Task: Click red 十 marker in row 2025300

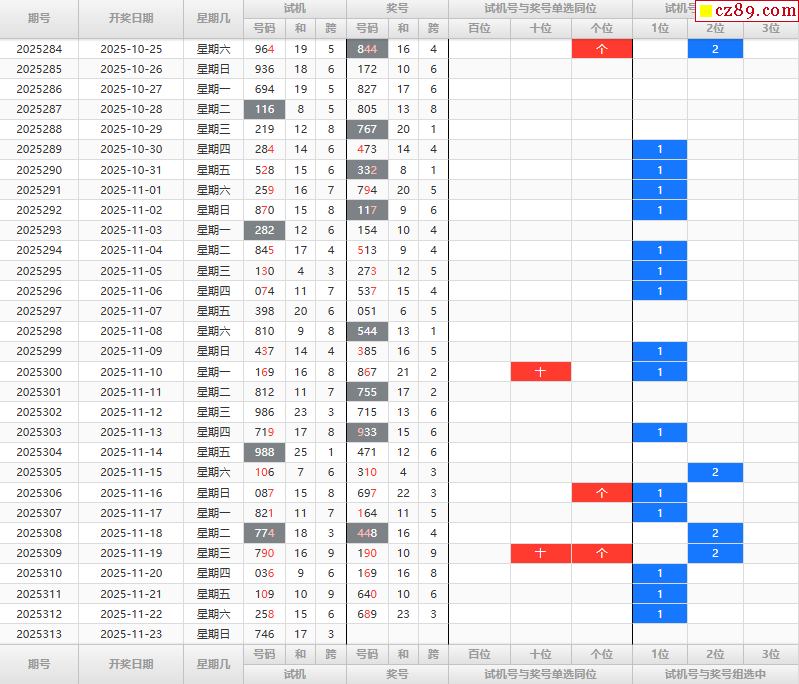Action: click(x=540, y=372)
